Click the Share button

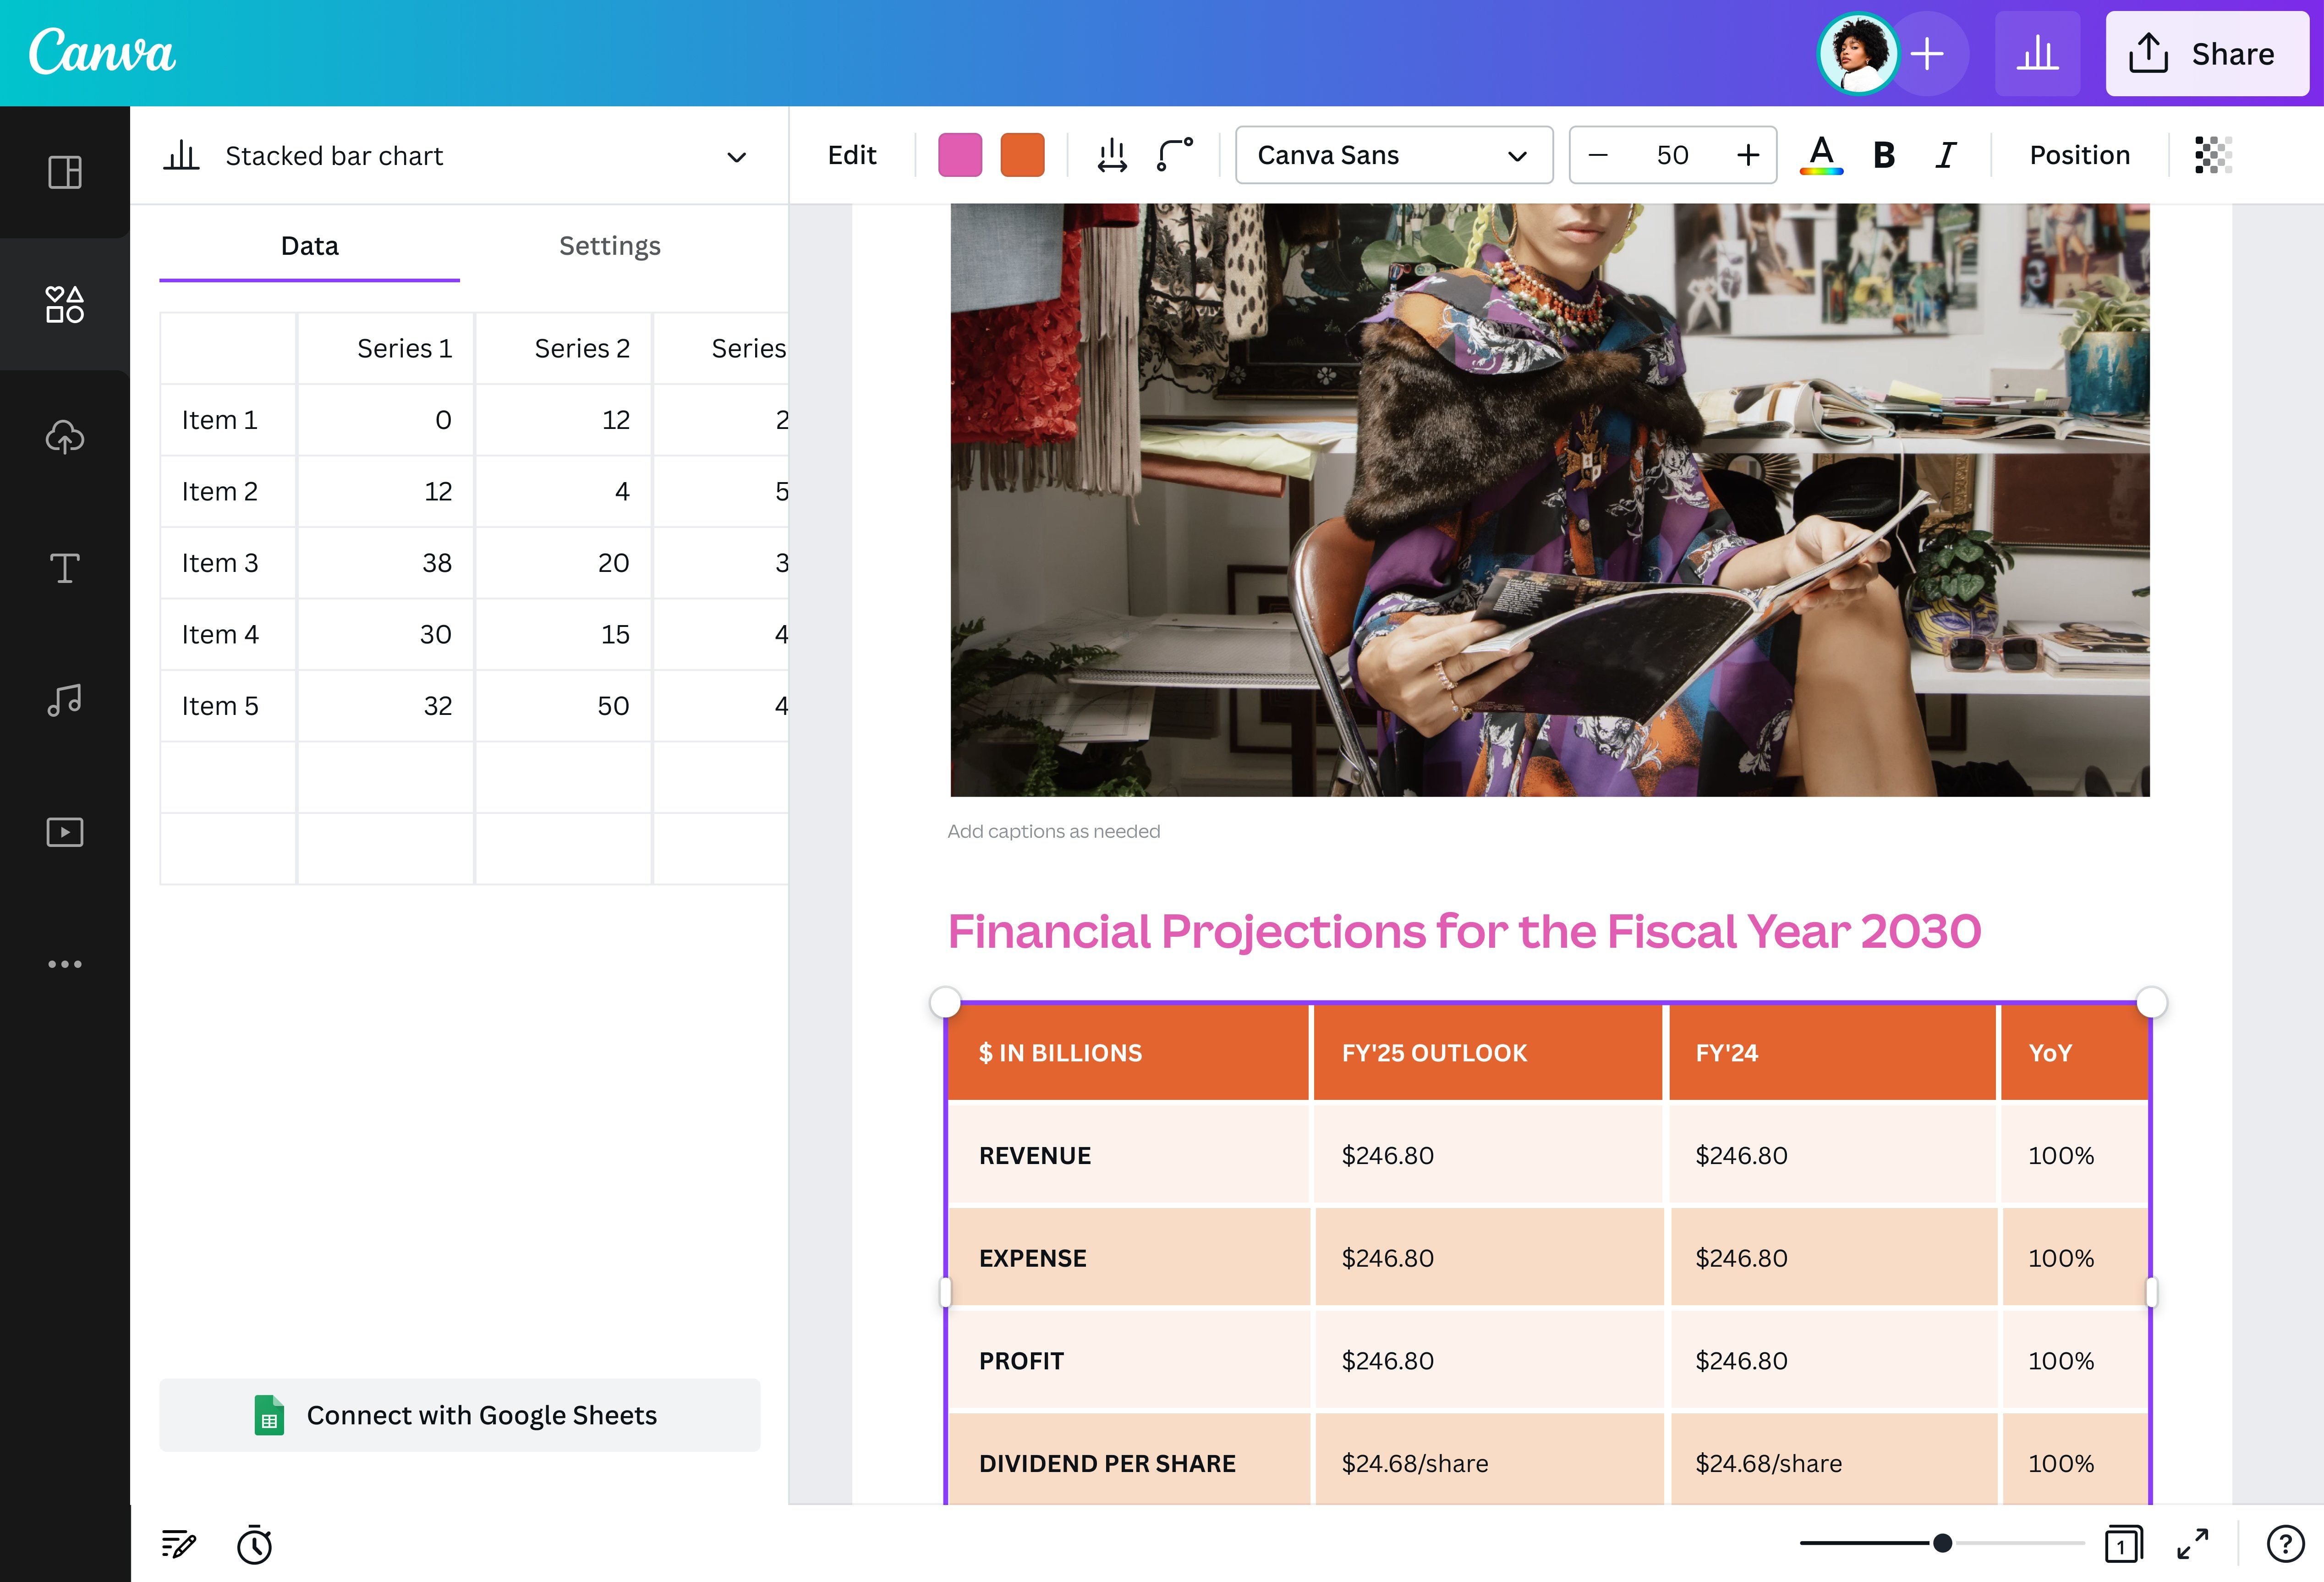[2208, 54]
